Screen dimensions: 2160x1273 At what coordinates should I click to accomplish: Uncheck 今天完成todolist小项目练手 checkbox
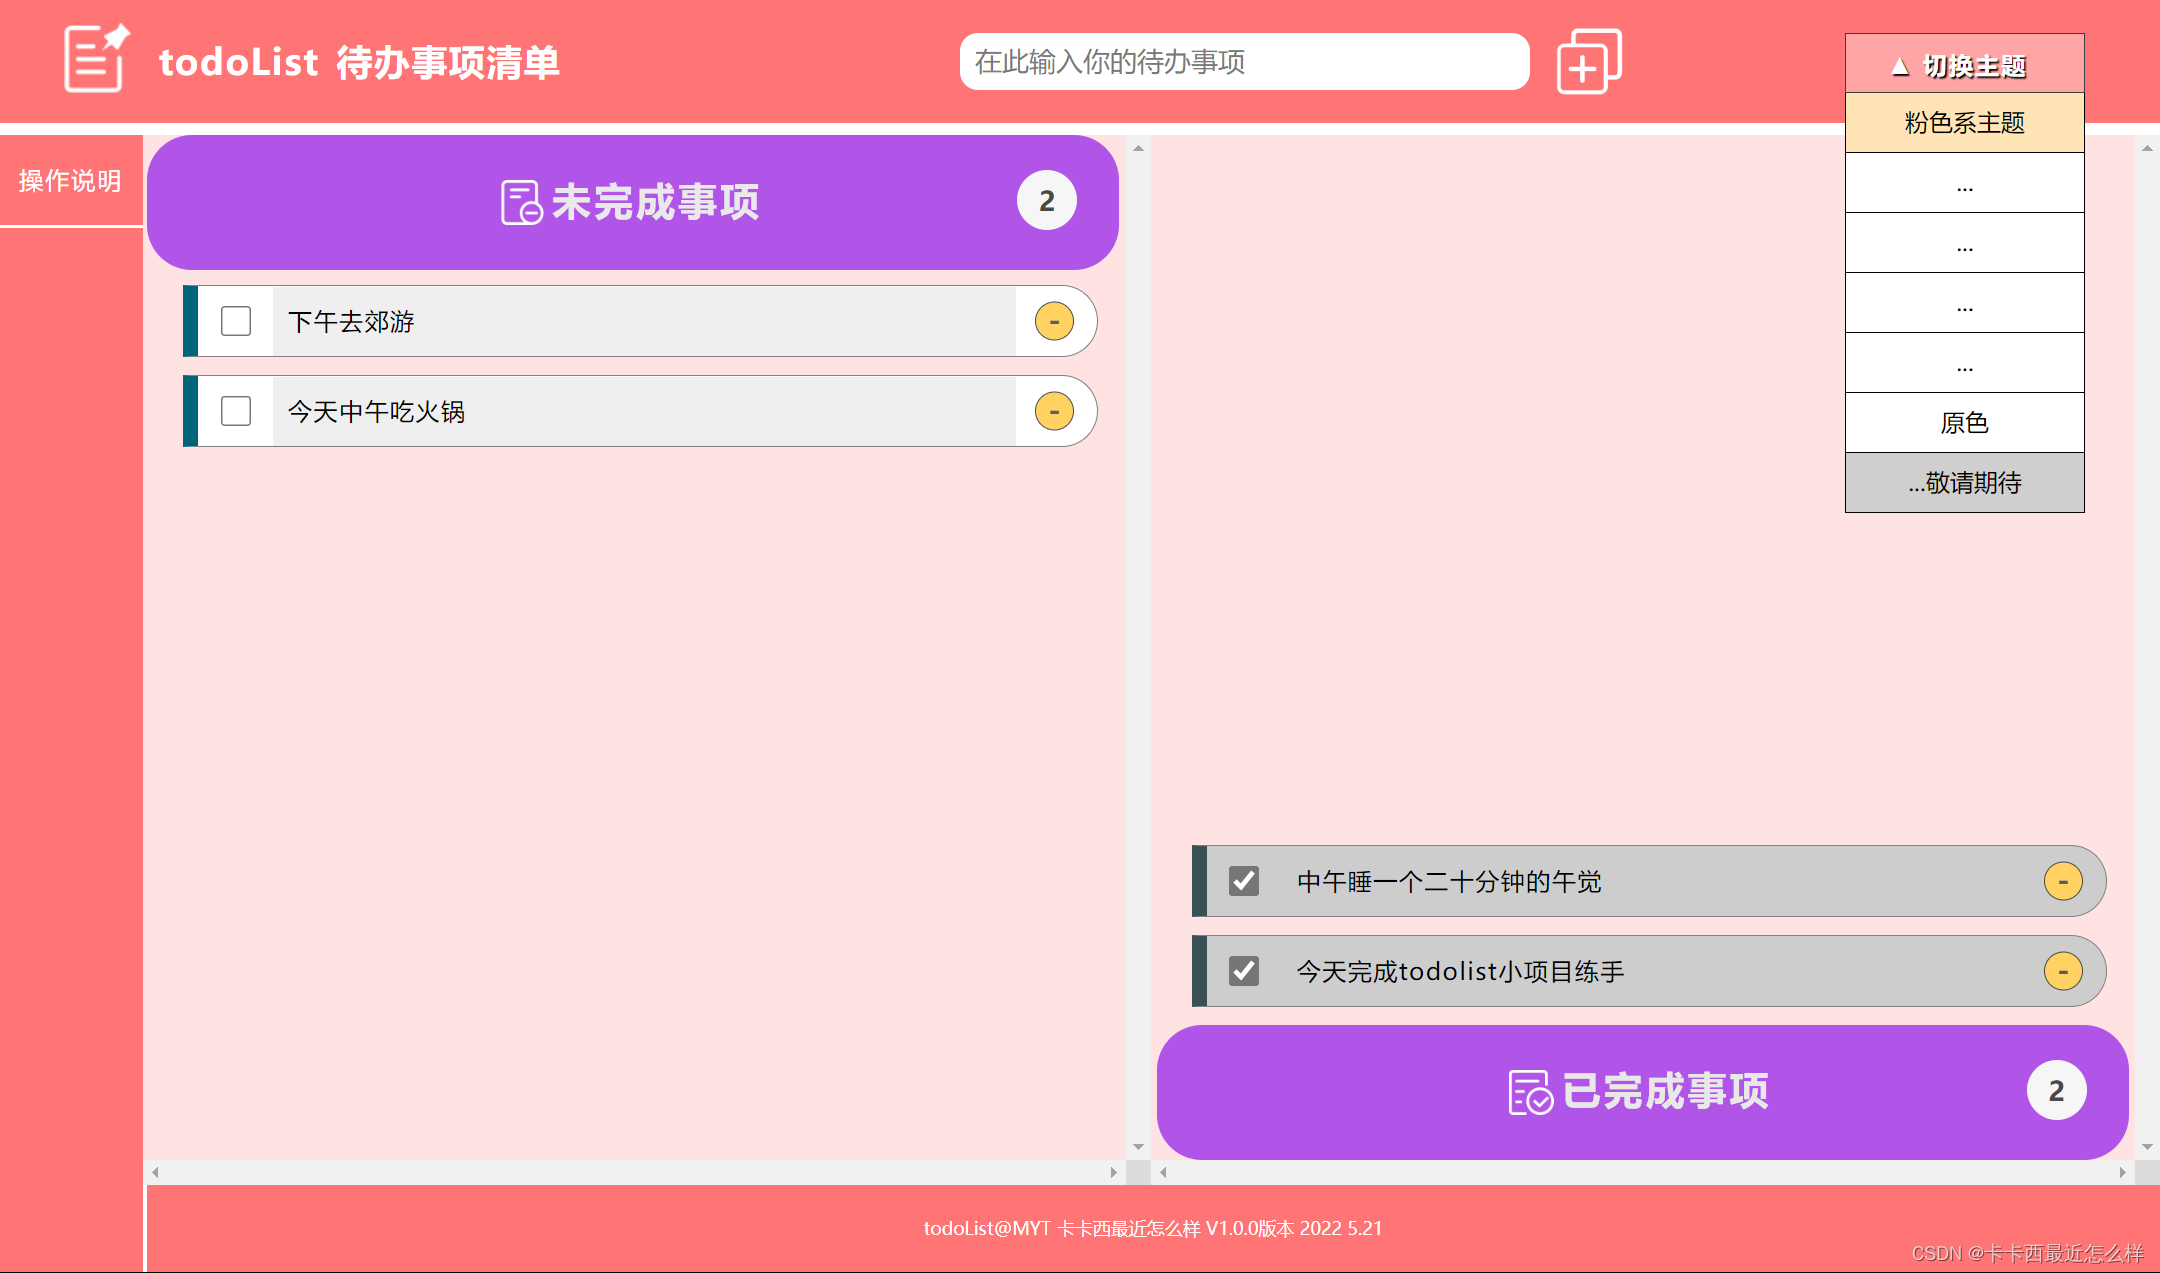pos(1244,971)
